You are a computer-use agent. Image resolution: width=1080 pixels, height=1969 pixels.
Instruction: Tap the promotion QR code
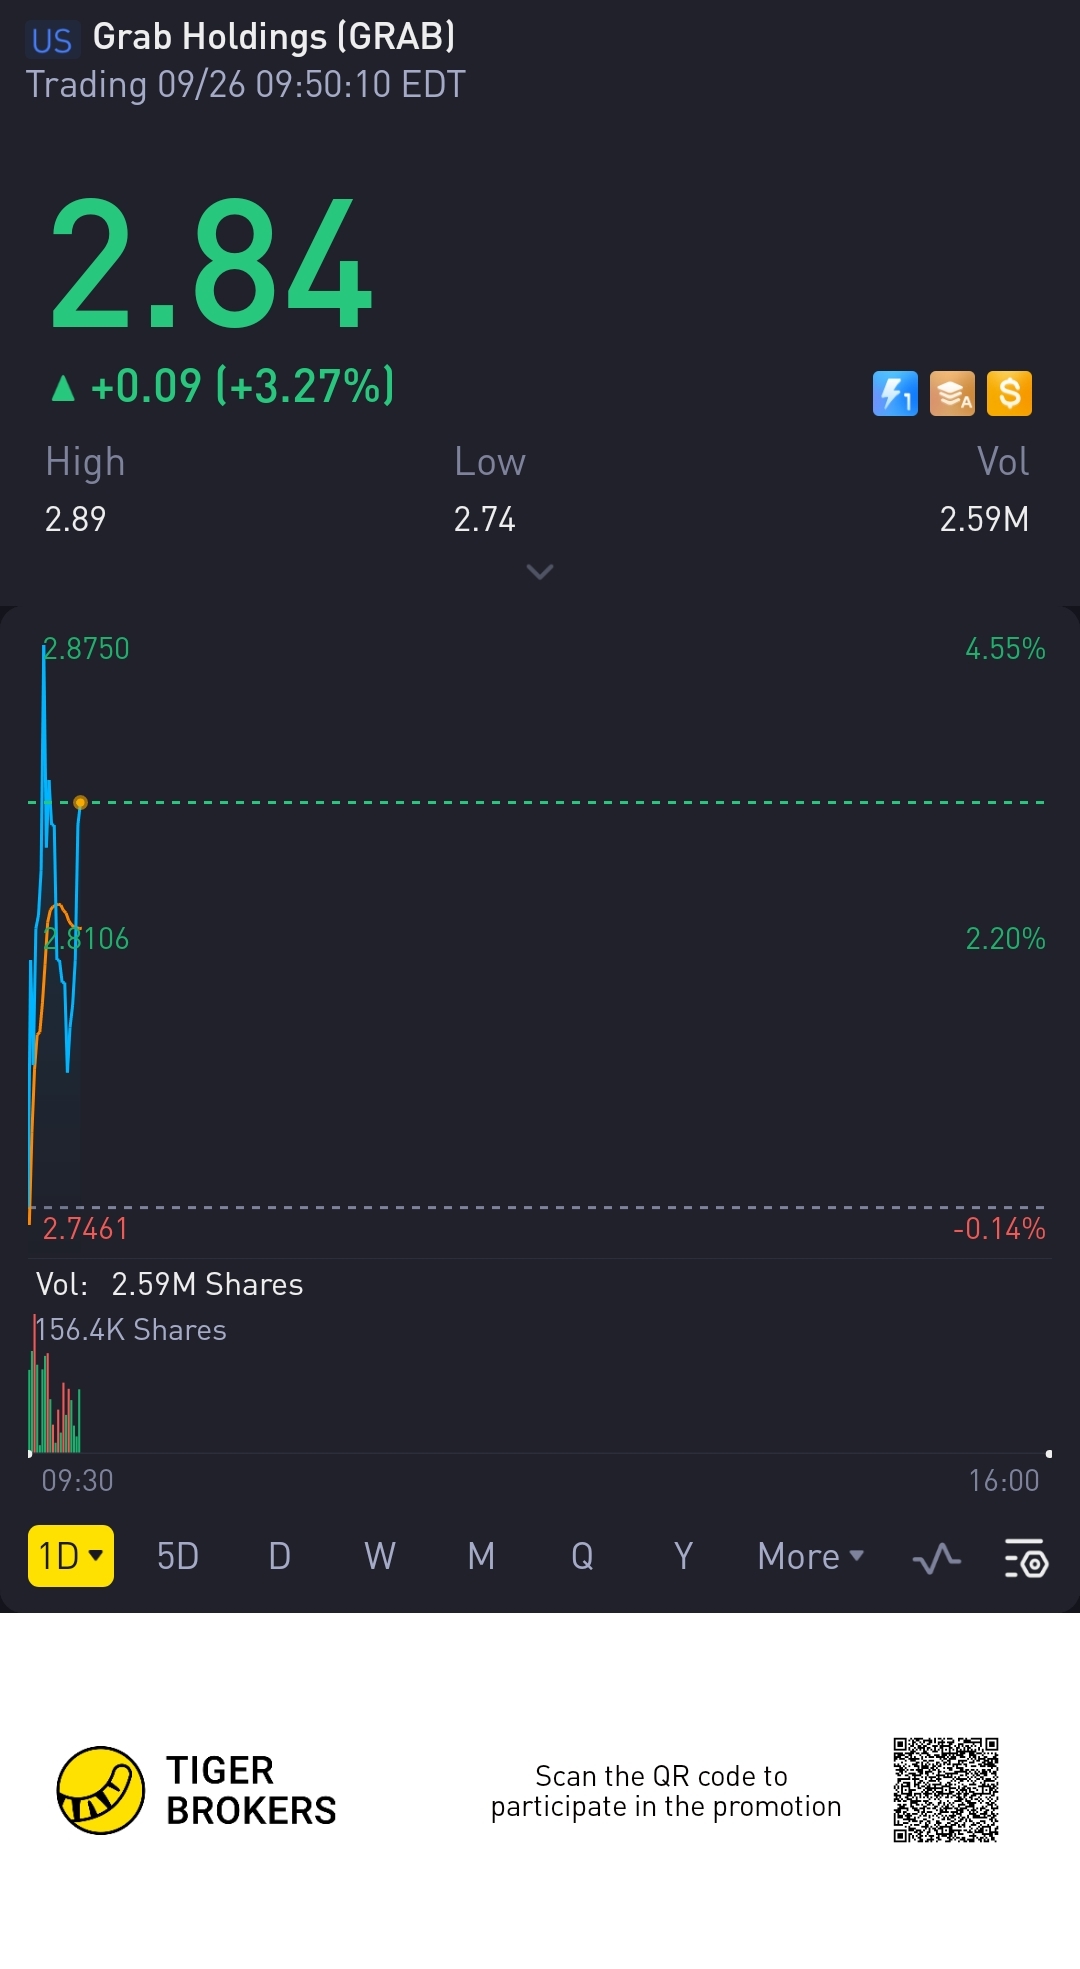click(945, 1790)
